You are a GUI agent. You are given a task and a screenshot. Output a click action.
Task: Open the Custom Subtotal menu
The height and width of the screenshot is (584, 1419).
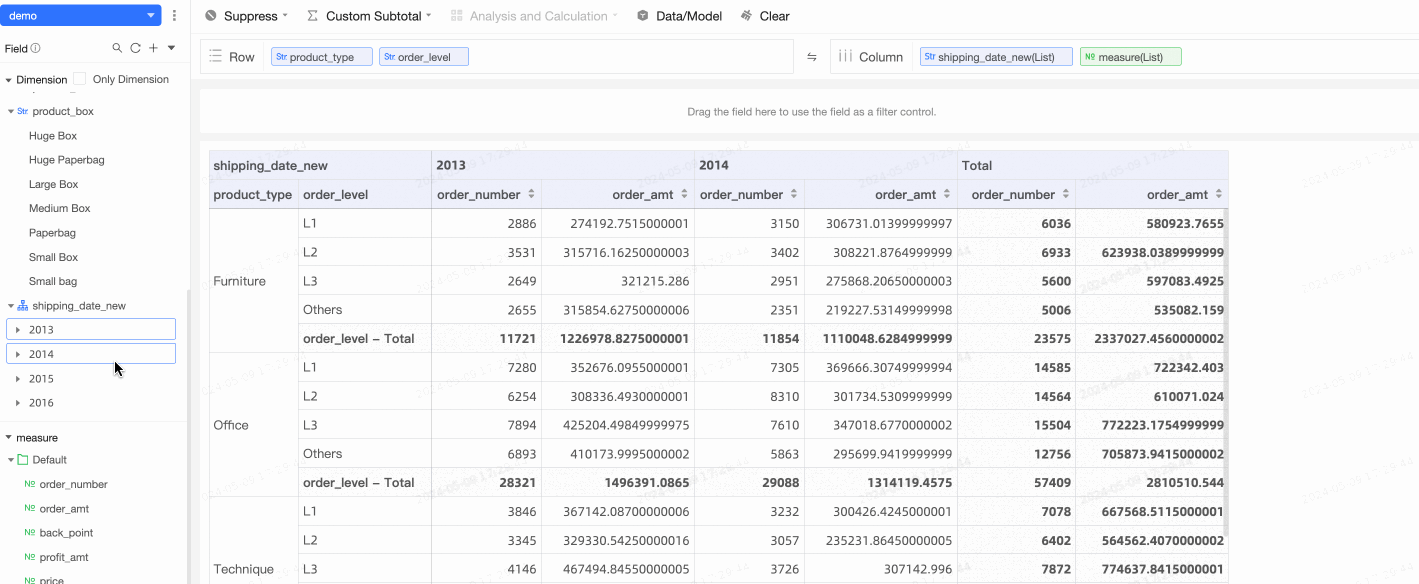click(x=369, y=16)
